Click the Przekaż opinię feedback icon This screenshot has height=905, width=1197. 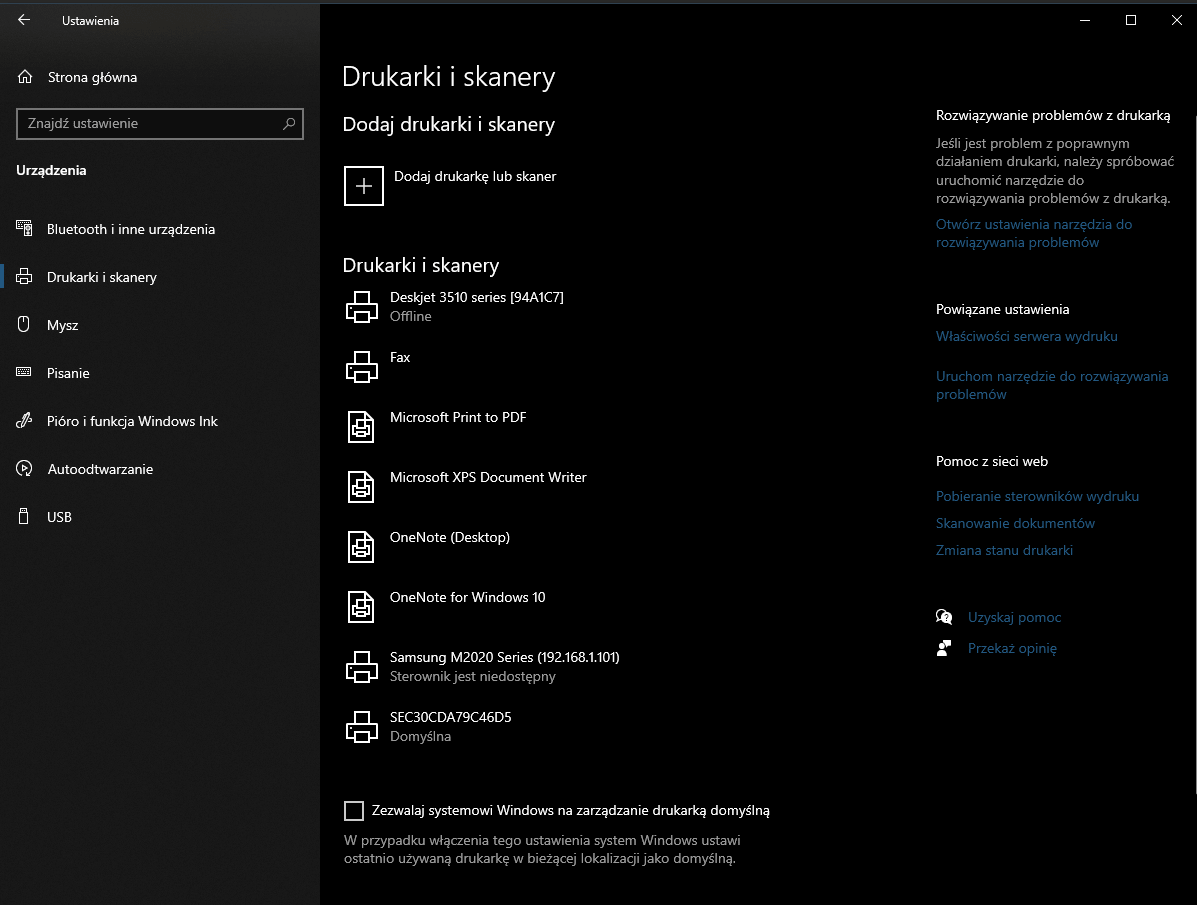click(x=944, y=648)
